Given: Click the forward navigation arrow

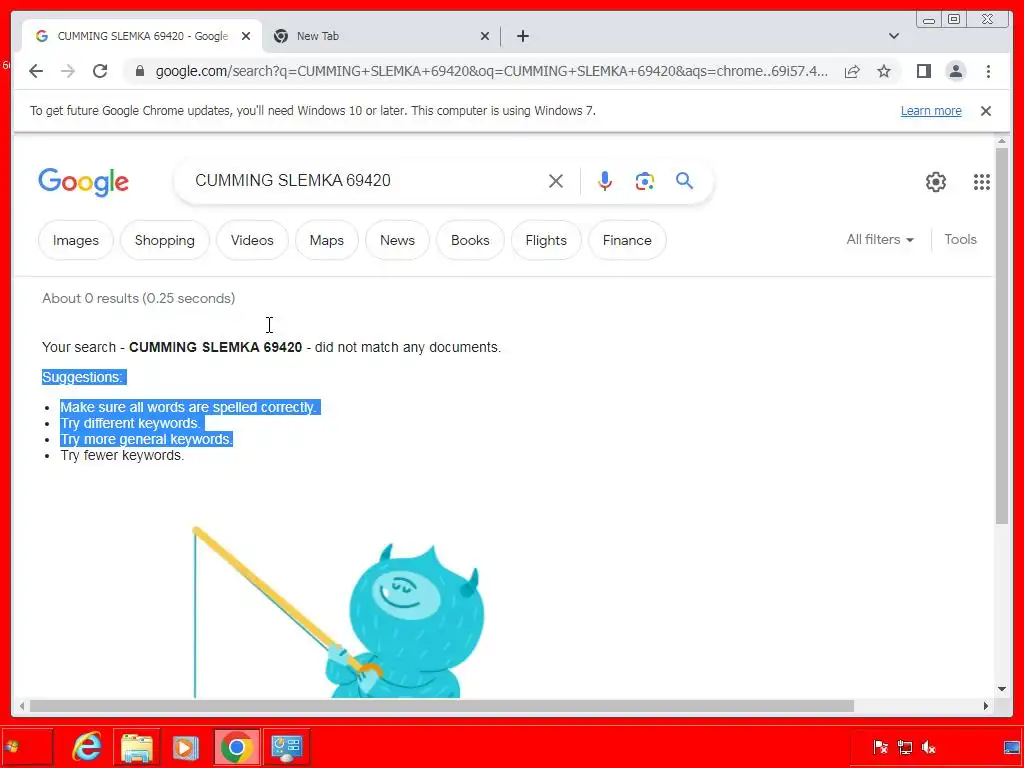Looking at the screenshot, I should (68, 71).
